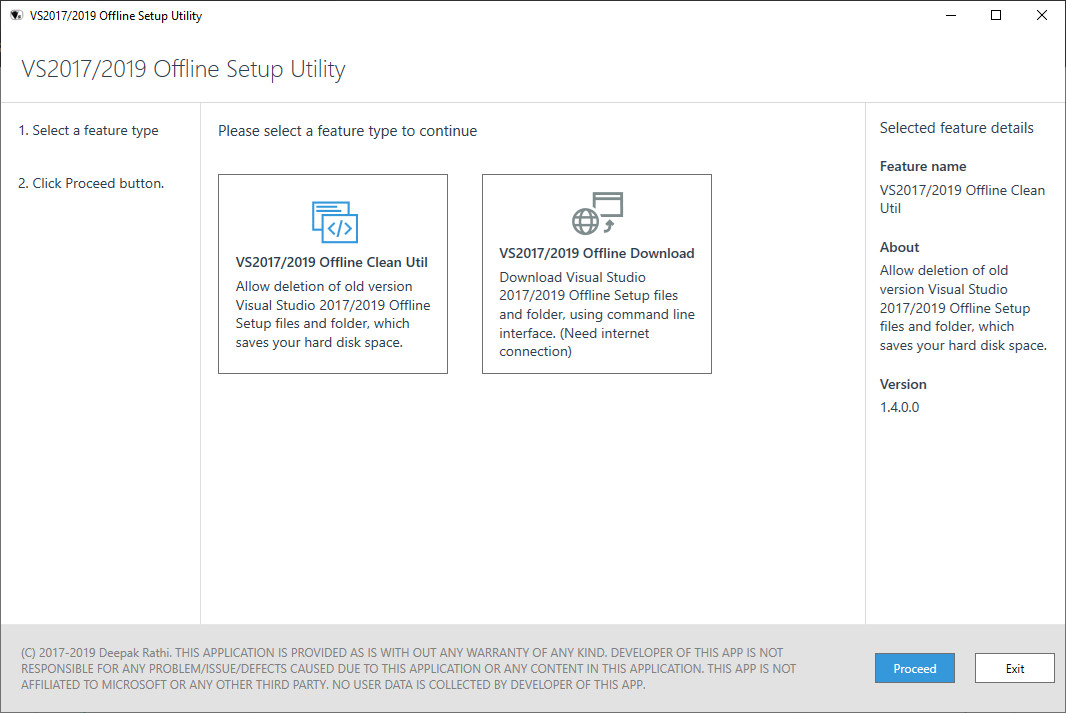Click the Exit button
Screen dimensions: 1066x713
click(x=1014, y=668)
